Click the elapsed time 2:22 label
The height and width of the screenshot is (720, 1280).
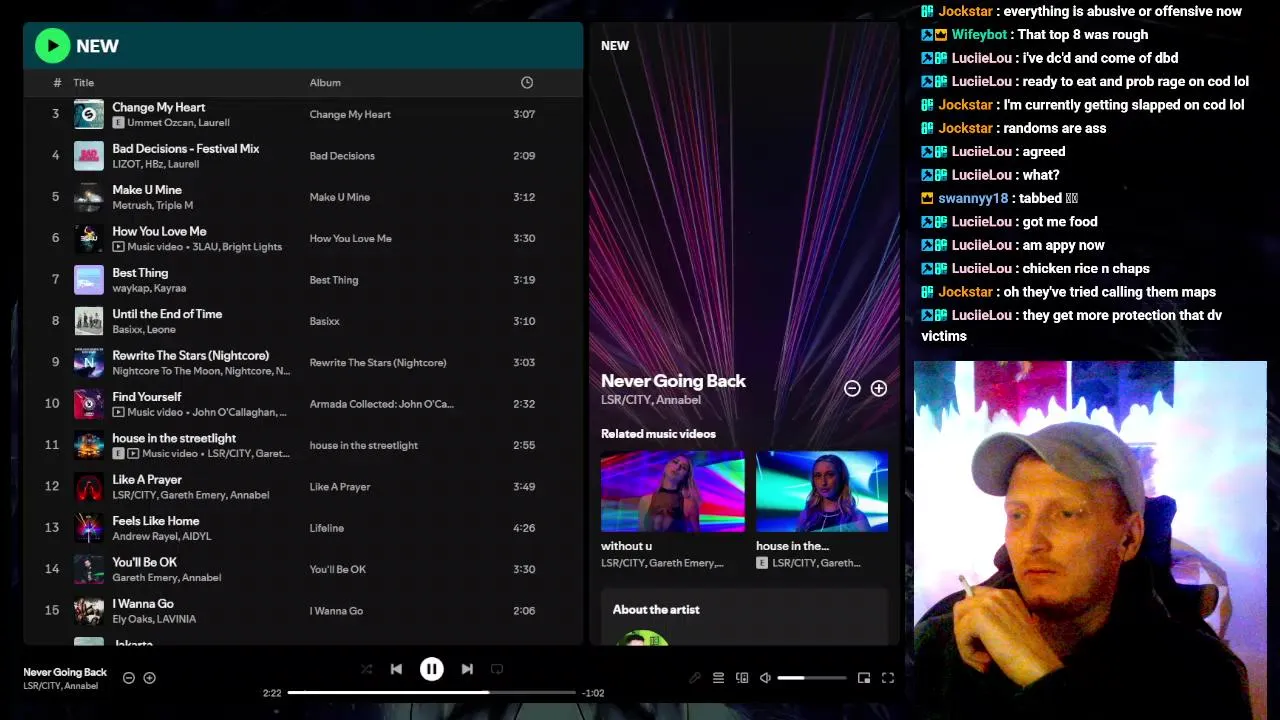coord(272,693)
